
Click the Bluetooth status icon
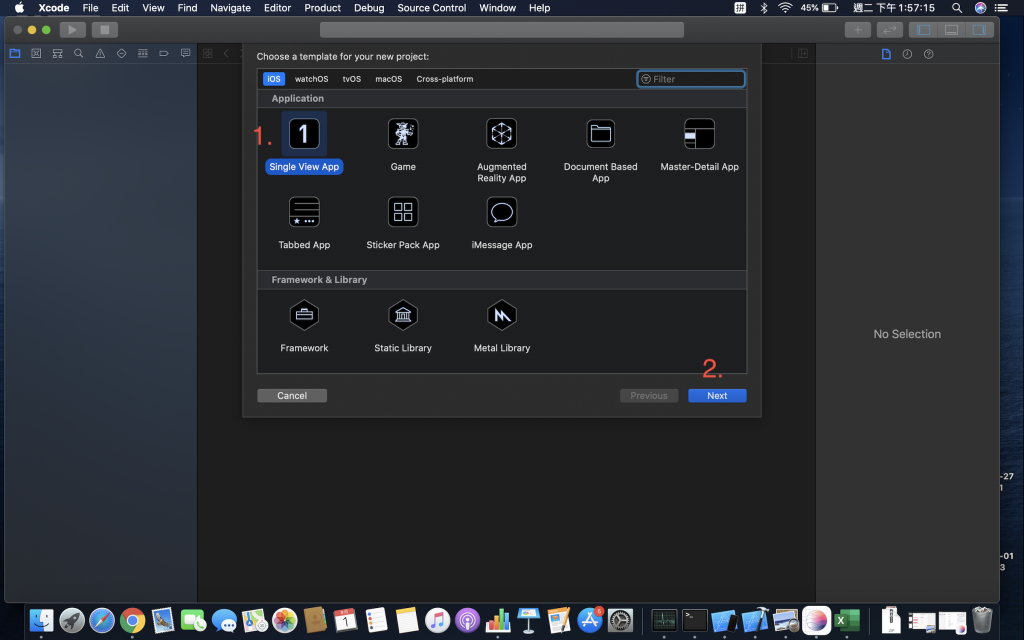click(x=763, y=8)
